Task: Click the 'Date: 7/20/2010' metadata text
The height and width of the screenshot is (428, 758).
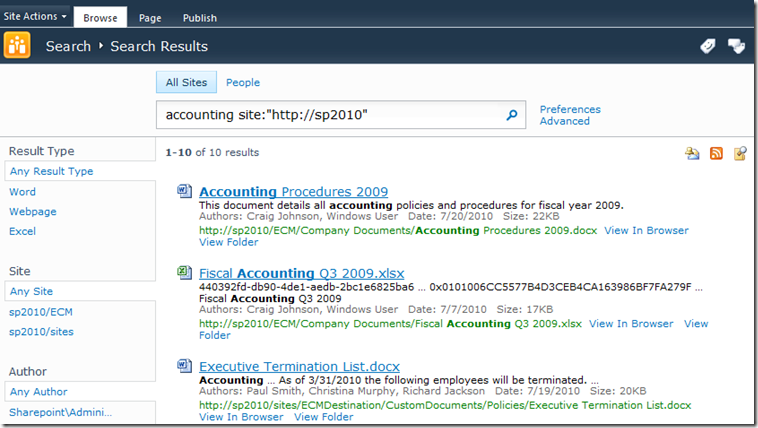Action: (x=451, y=216)
